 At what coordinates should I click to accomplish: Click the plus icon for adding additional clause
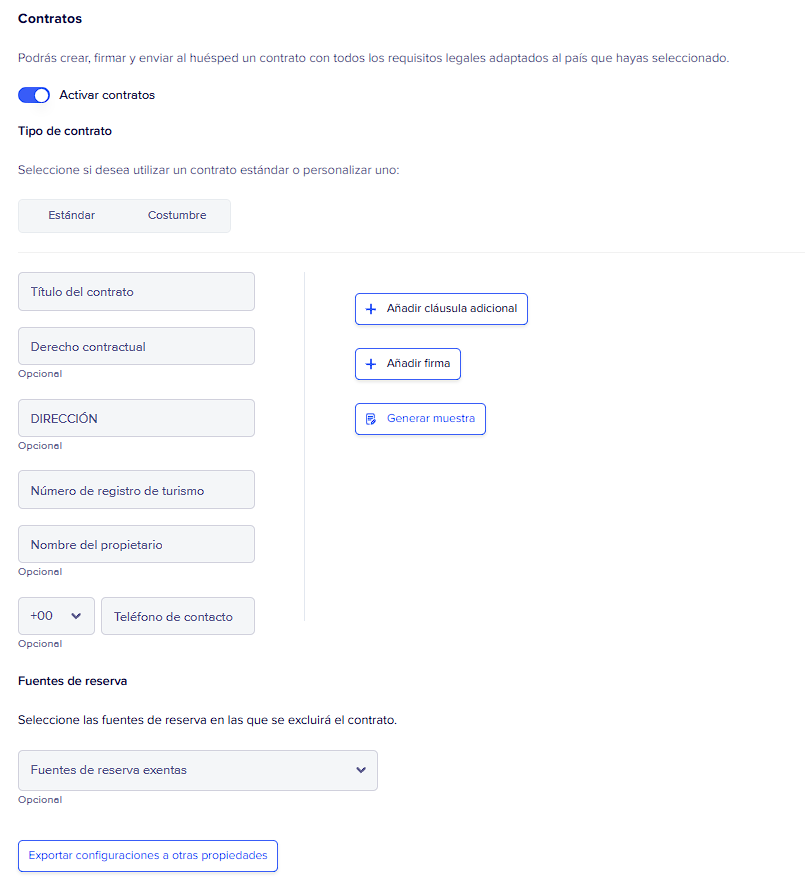pyautogui.click(x=371, y=309)
